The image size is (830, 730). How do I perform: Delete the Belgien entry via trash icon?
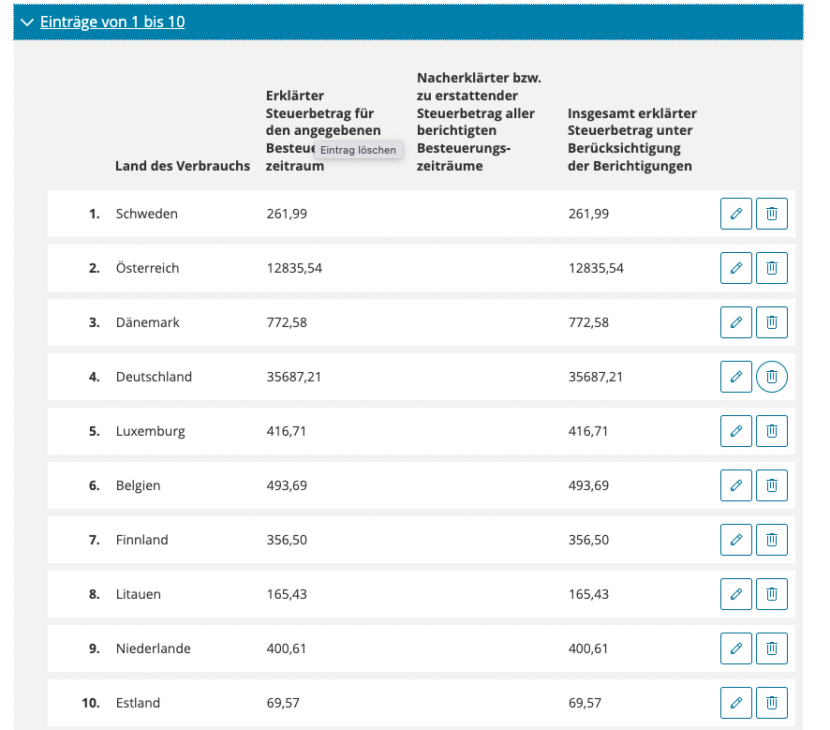pos(772,485)
